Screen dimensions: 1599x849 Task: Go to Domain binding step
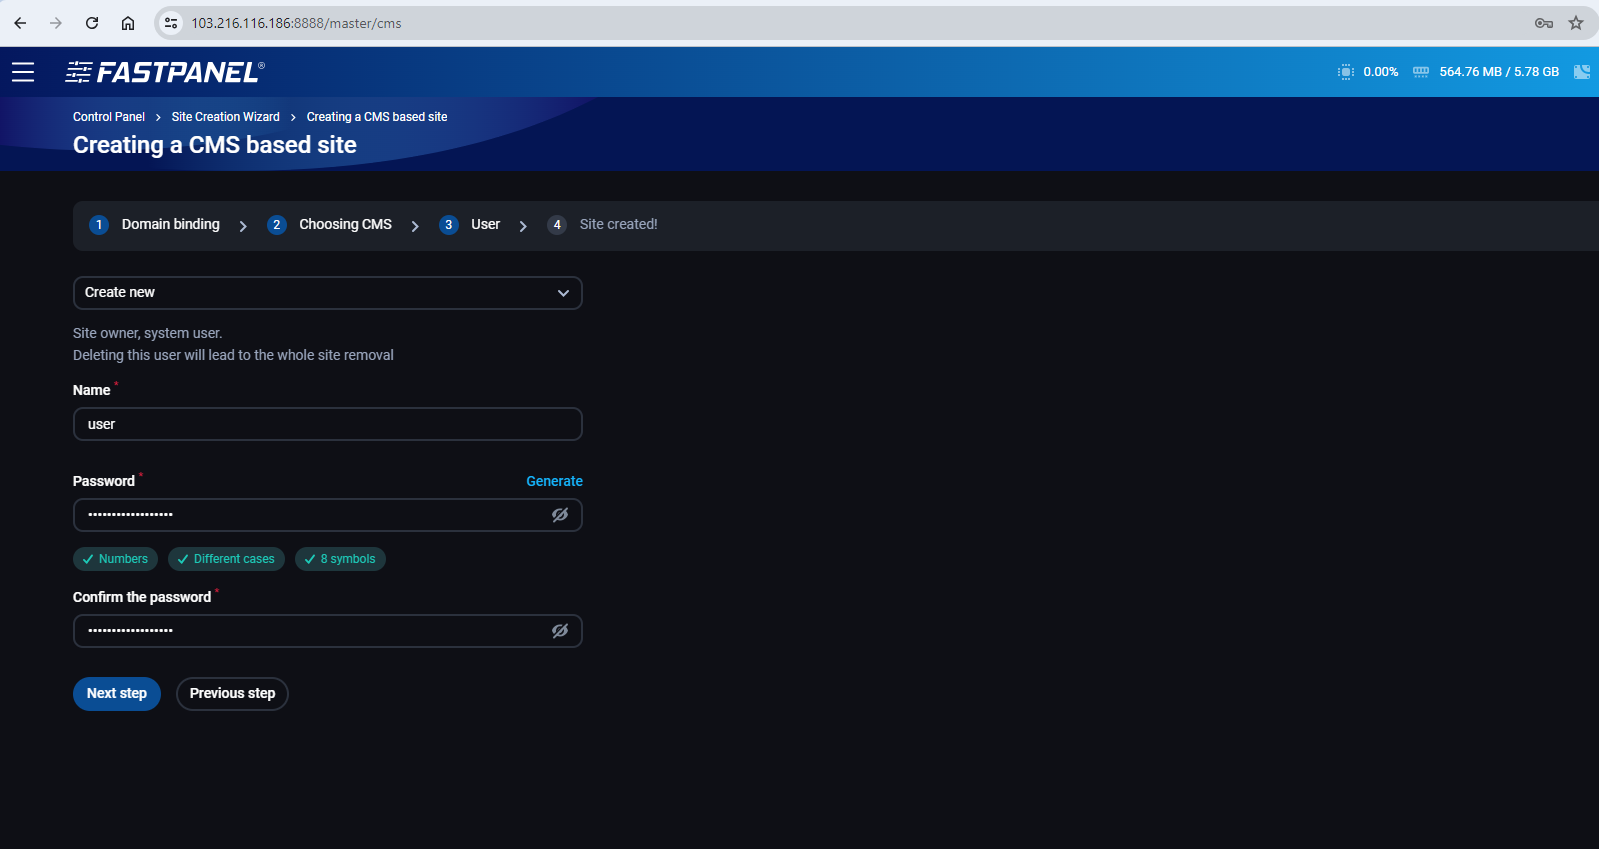coord(171,224)
